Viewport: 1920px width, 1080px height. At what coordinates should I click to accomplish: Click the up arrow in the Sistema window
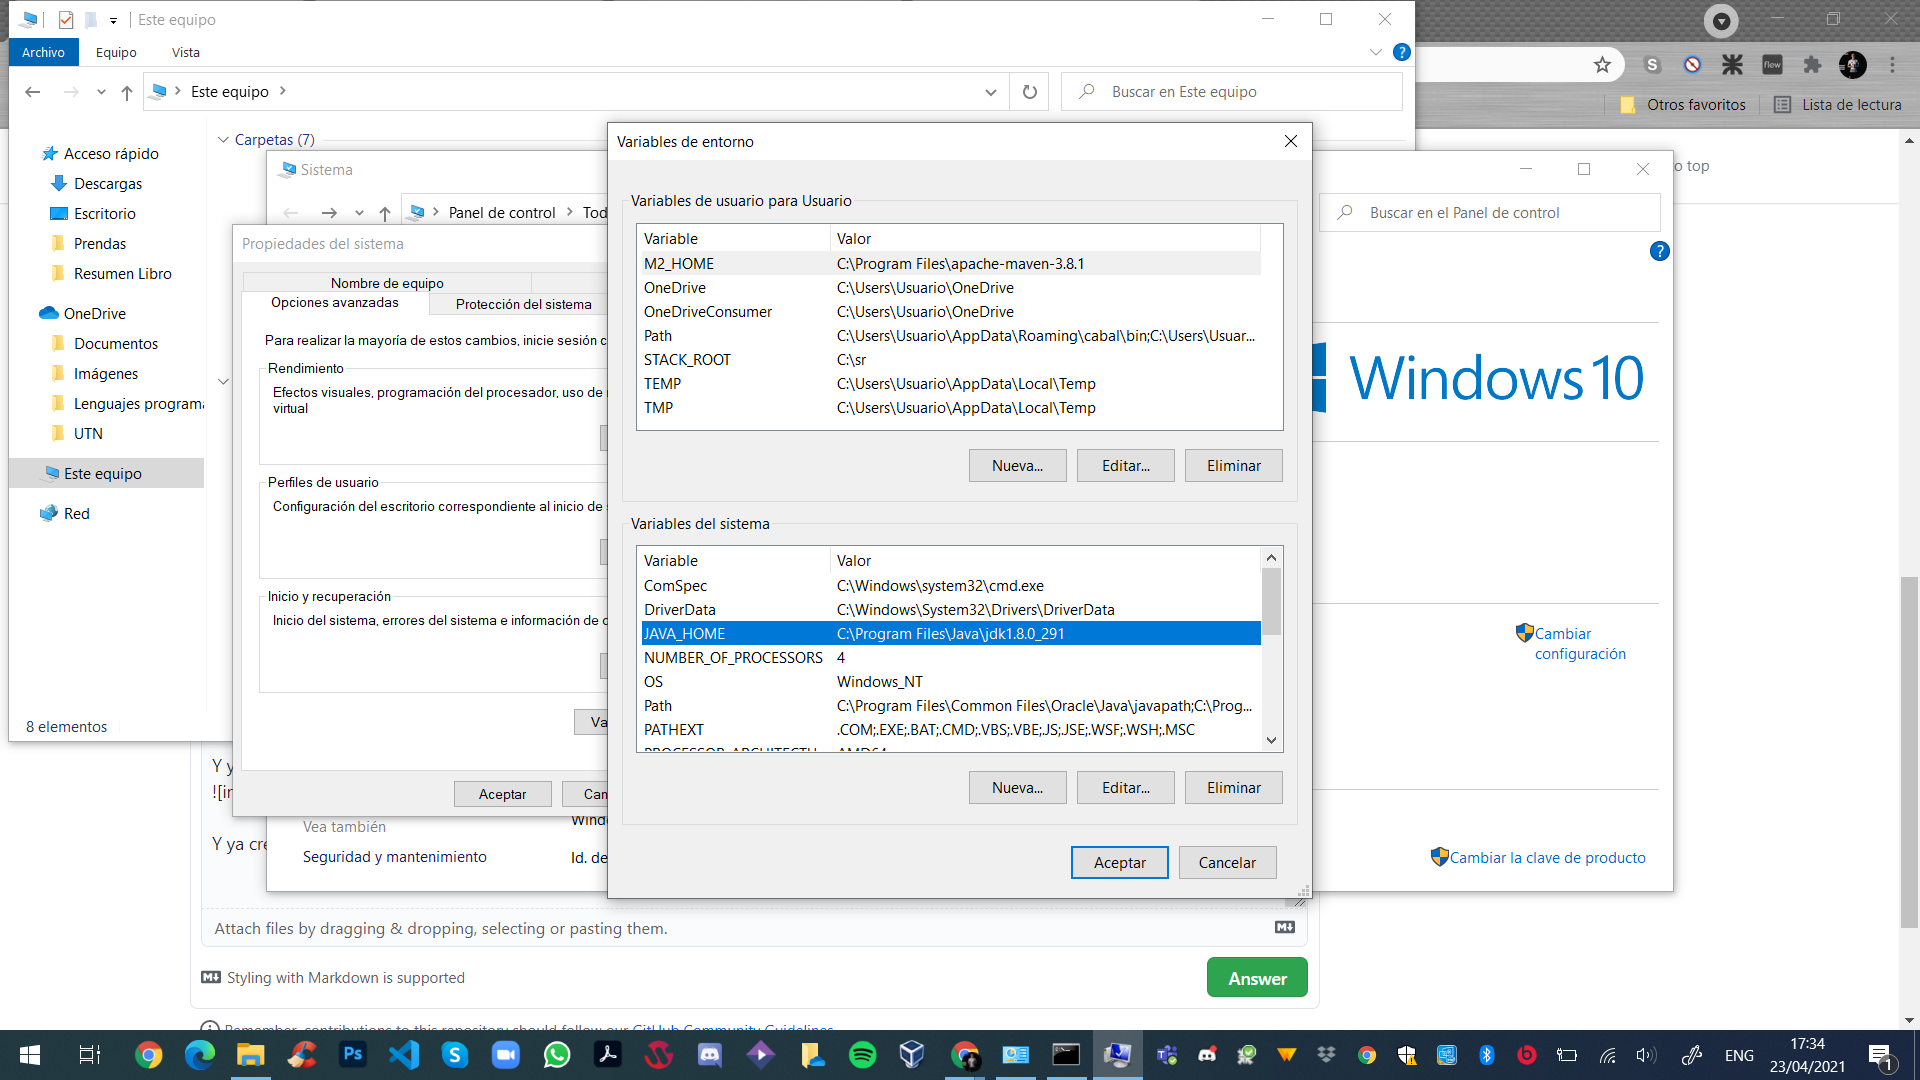tap(385, 213)
